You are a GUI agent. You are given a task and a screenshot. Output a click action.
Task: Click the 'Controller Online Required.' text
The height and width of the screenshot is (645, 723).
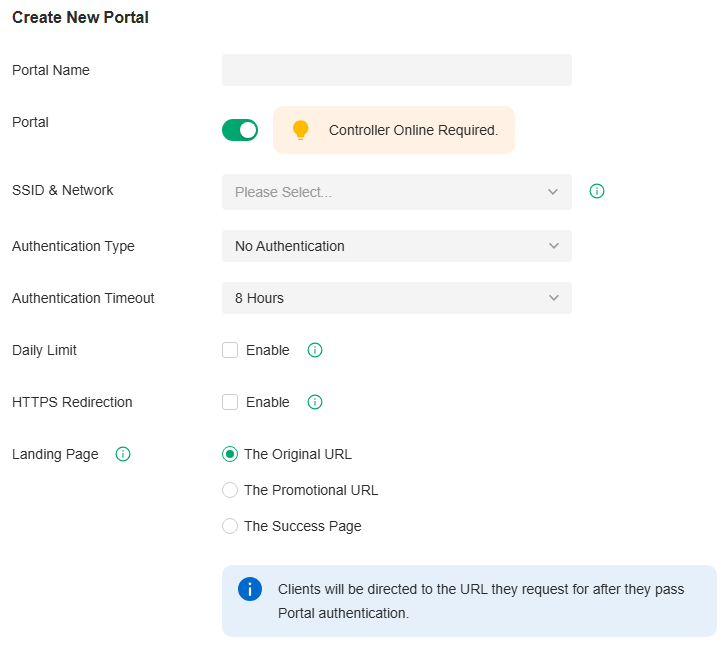click(414, 130)
